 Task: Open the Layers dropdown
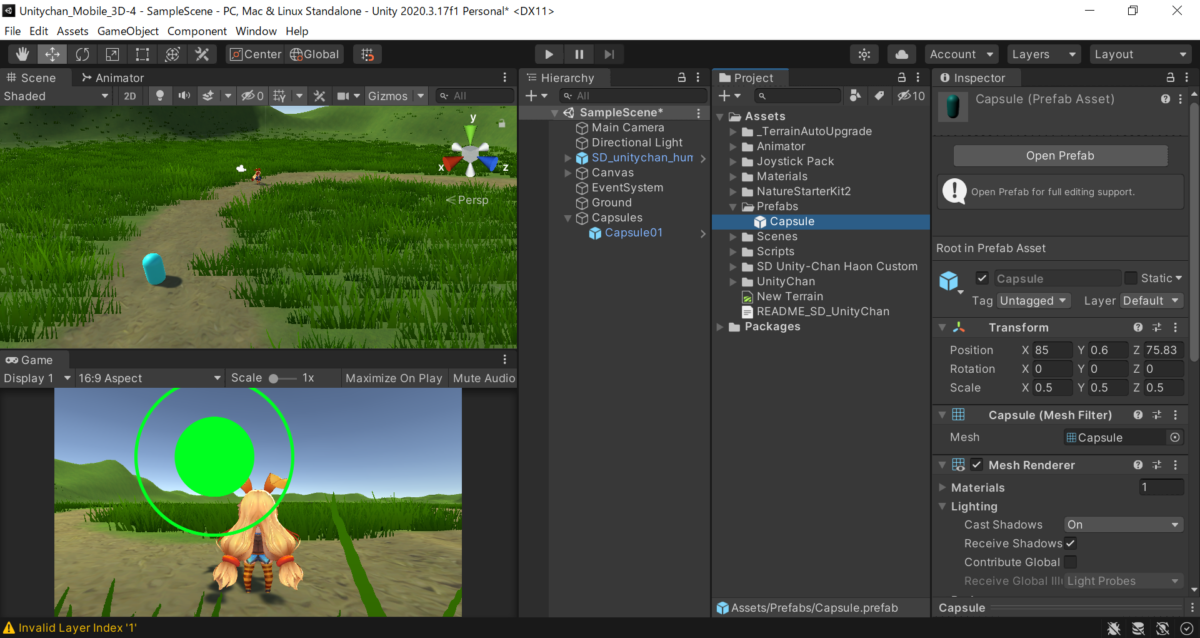(1043, 54)
